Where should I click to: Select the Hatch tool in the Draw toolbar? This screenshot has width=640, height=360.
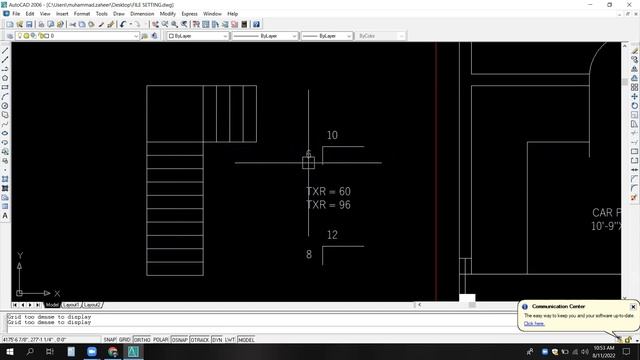pyautogui.click(x=5, y=179)
